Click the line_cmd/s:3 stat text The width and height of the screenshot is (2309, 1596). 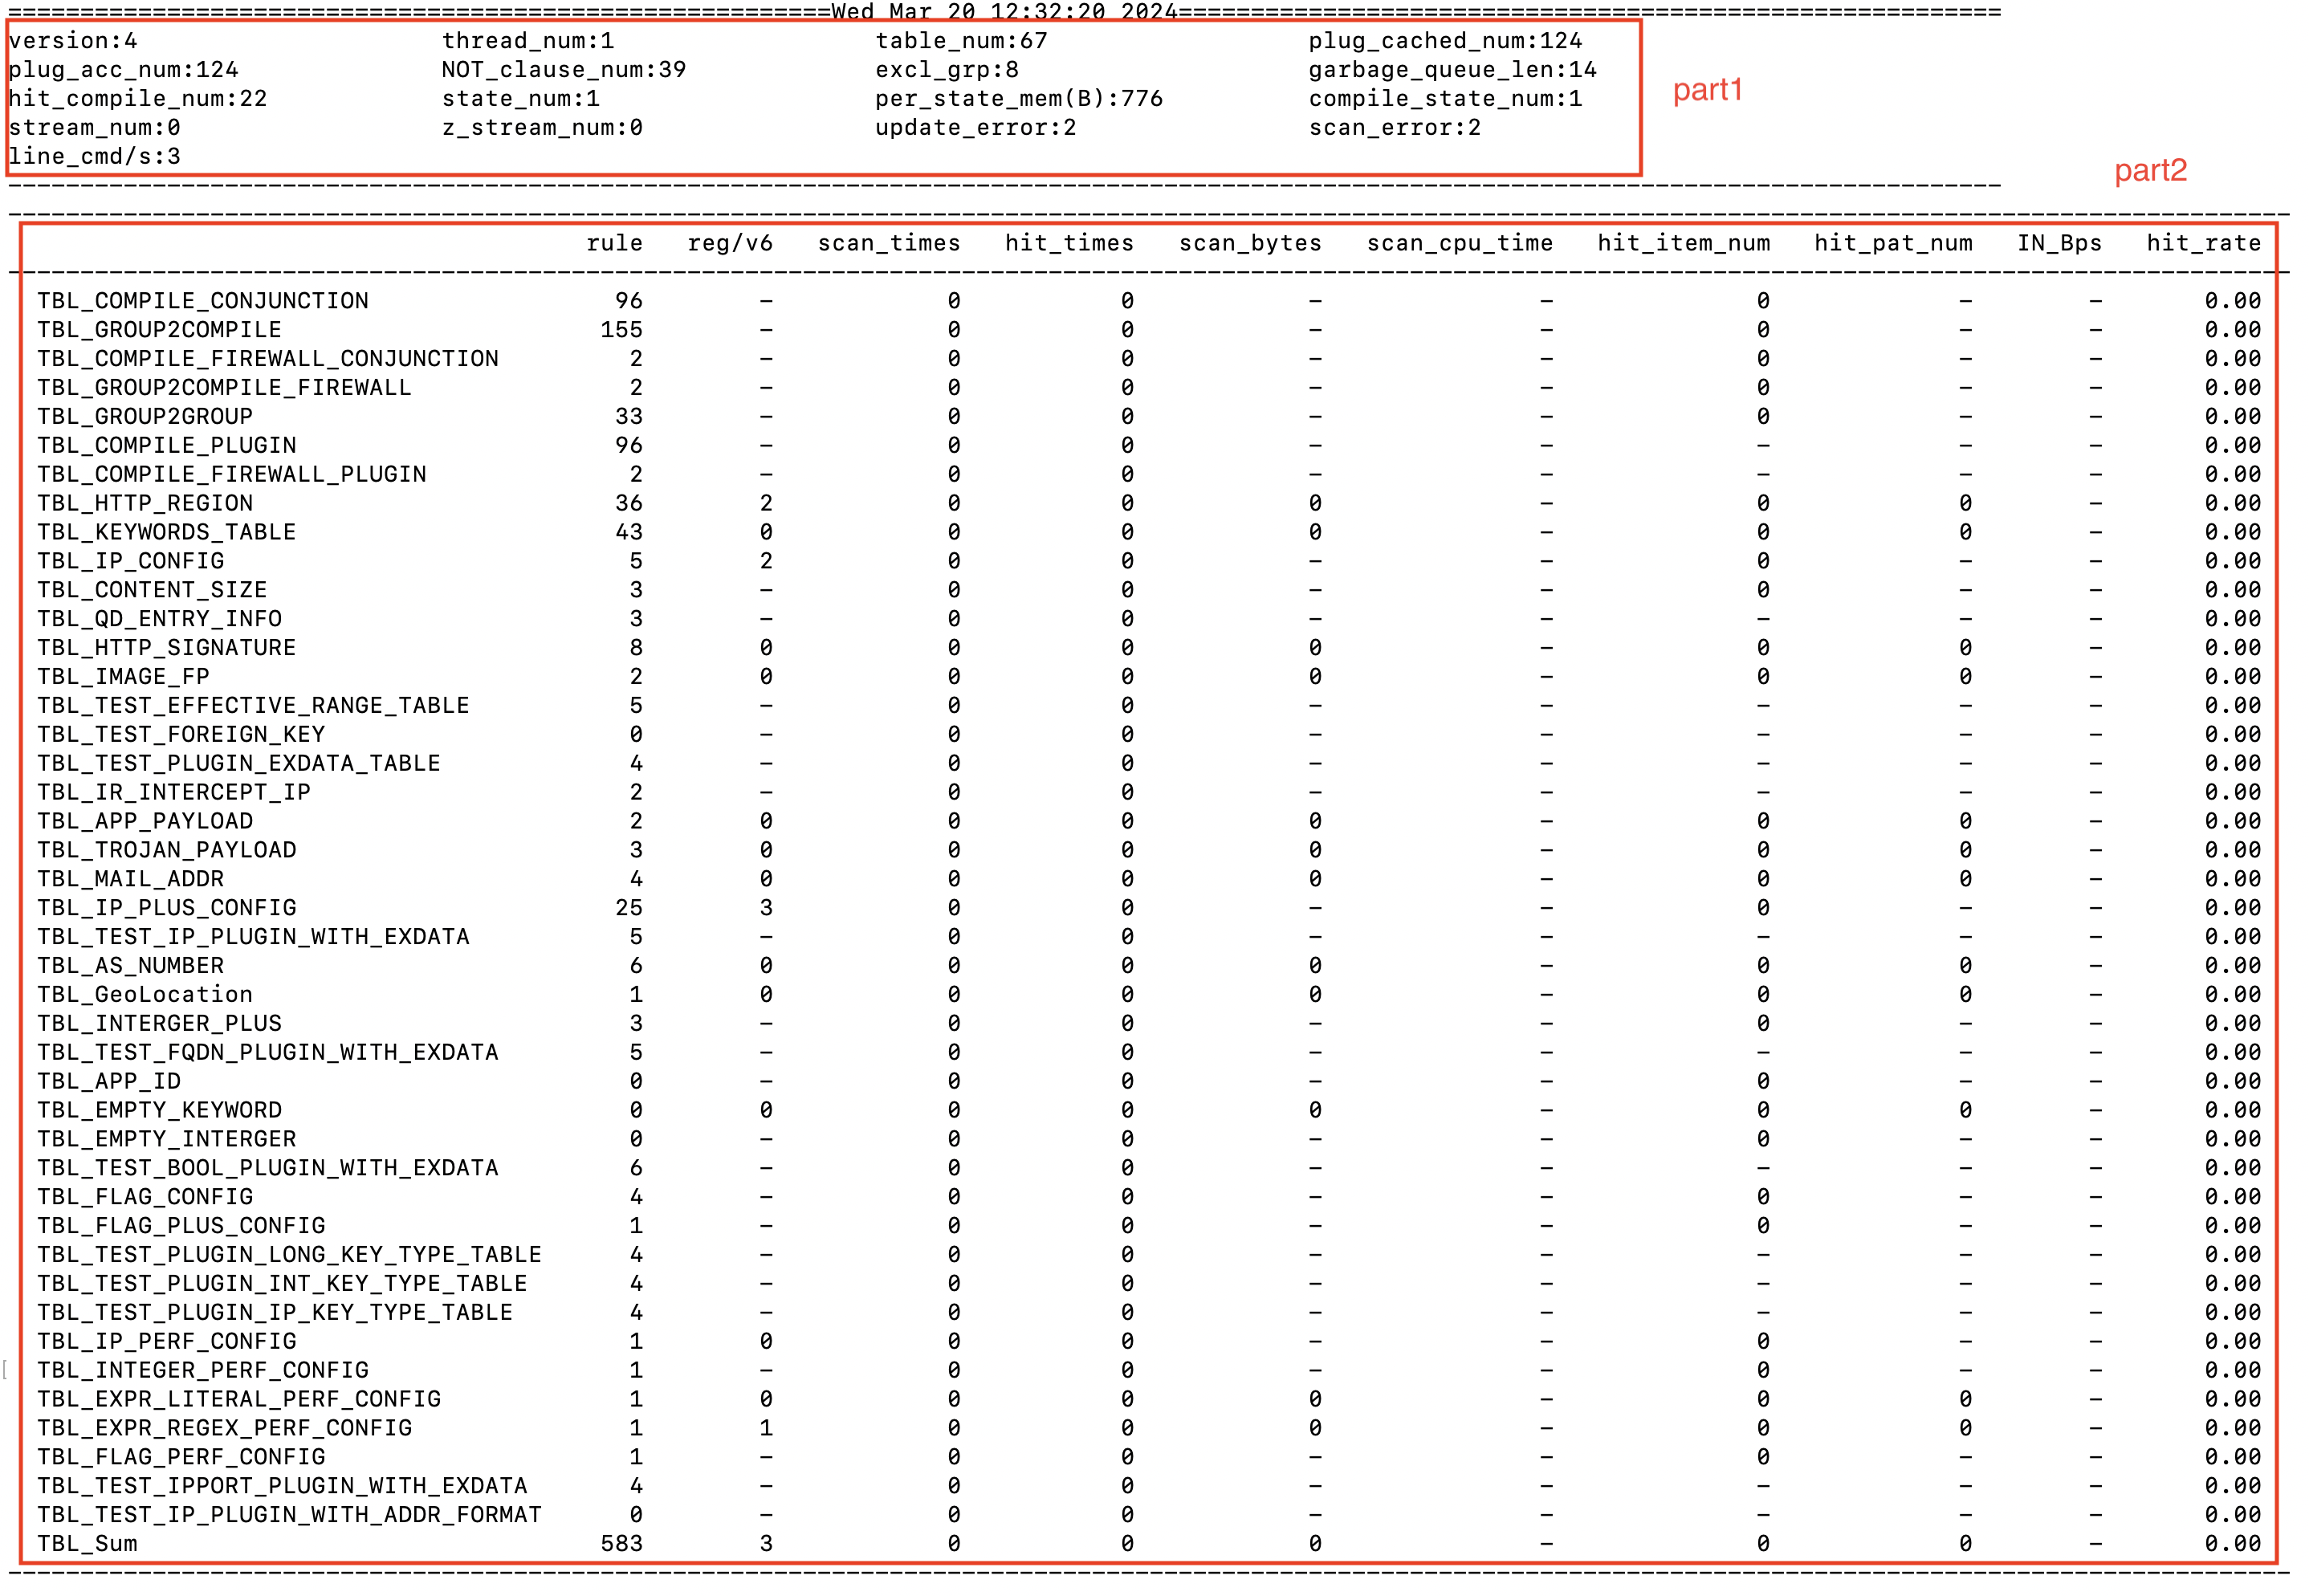coord(94,157)
